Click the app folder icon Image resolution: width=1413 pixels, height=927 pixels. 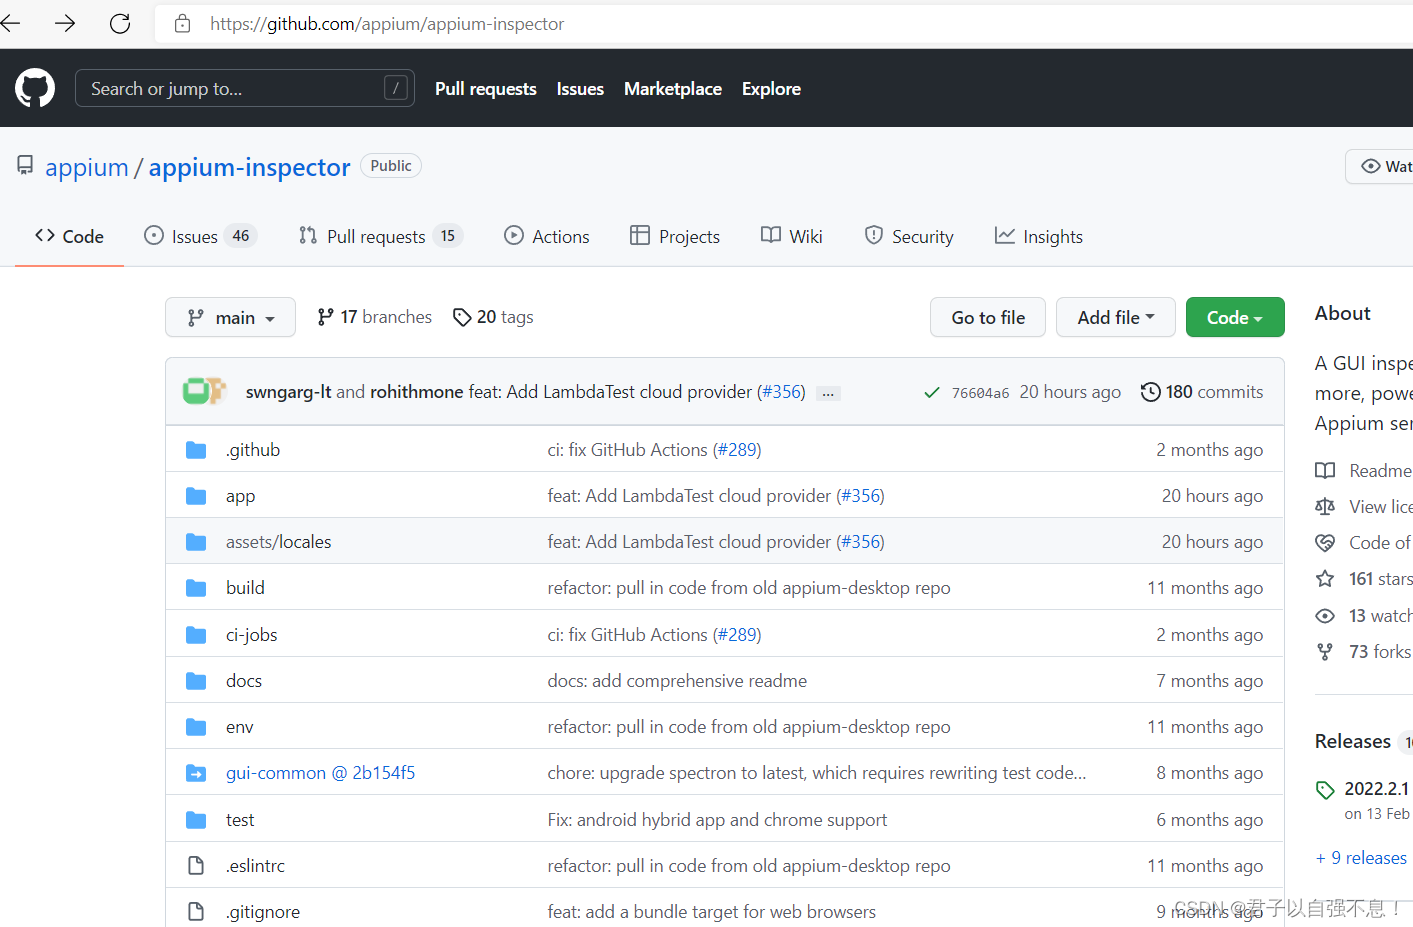pyautogui.click(x=196, y=496)
